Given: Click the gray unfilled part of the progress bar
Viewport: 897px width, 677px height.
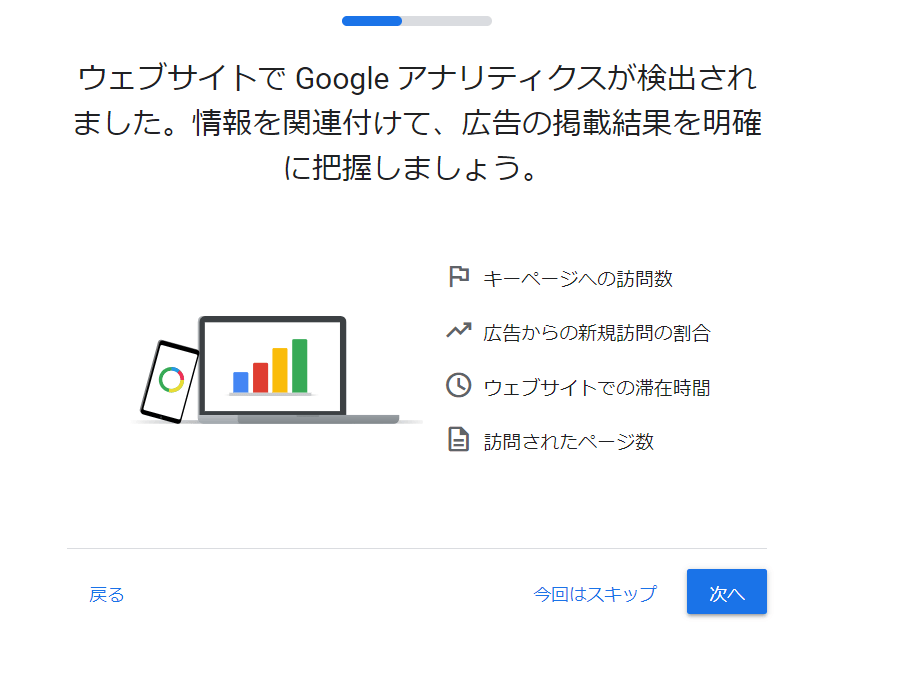Looking at the screenshot, I should point(447,21).
